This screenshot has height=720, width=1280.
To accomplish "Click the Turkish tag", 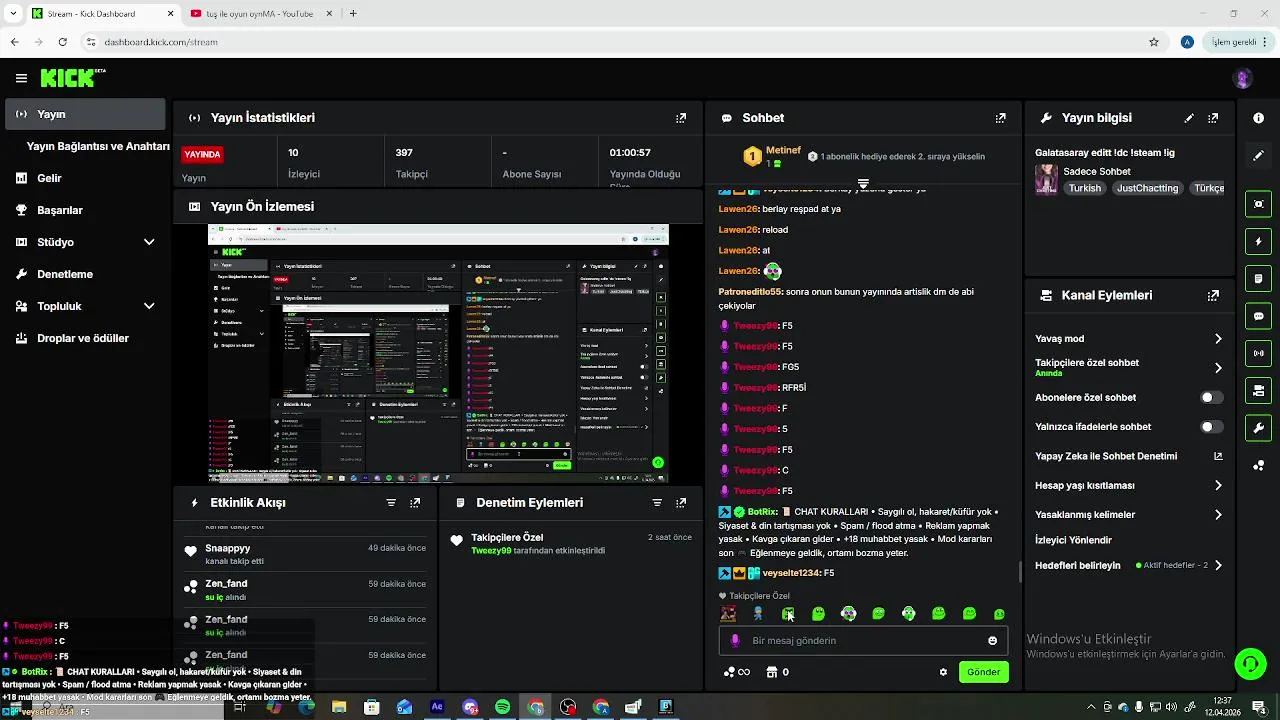I will [x=1084, y=188].
